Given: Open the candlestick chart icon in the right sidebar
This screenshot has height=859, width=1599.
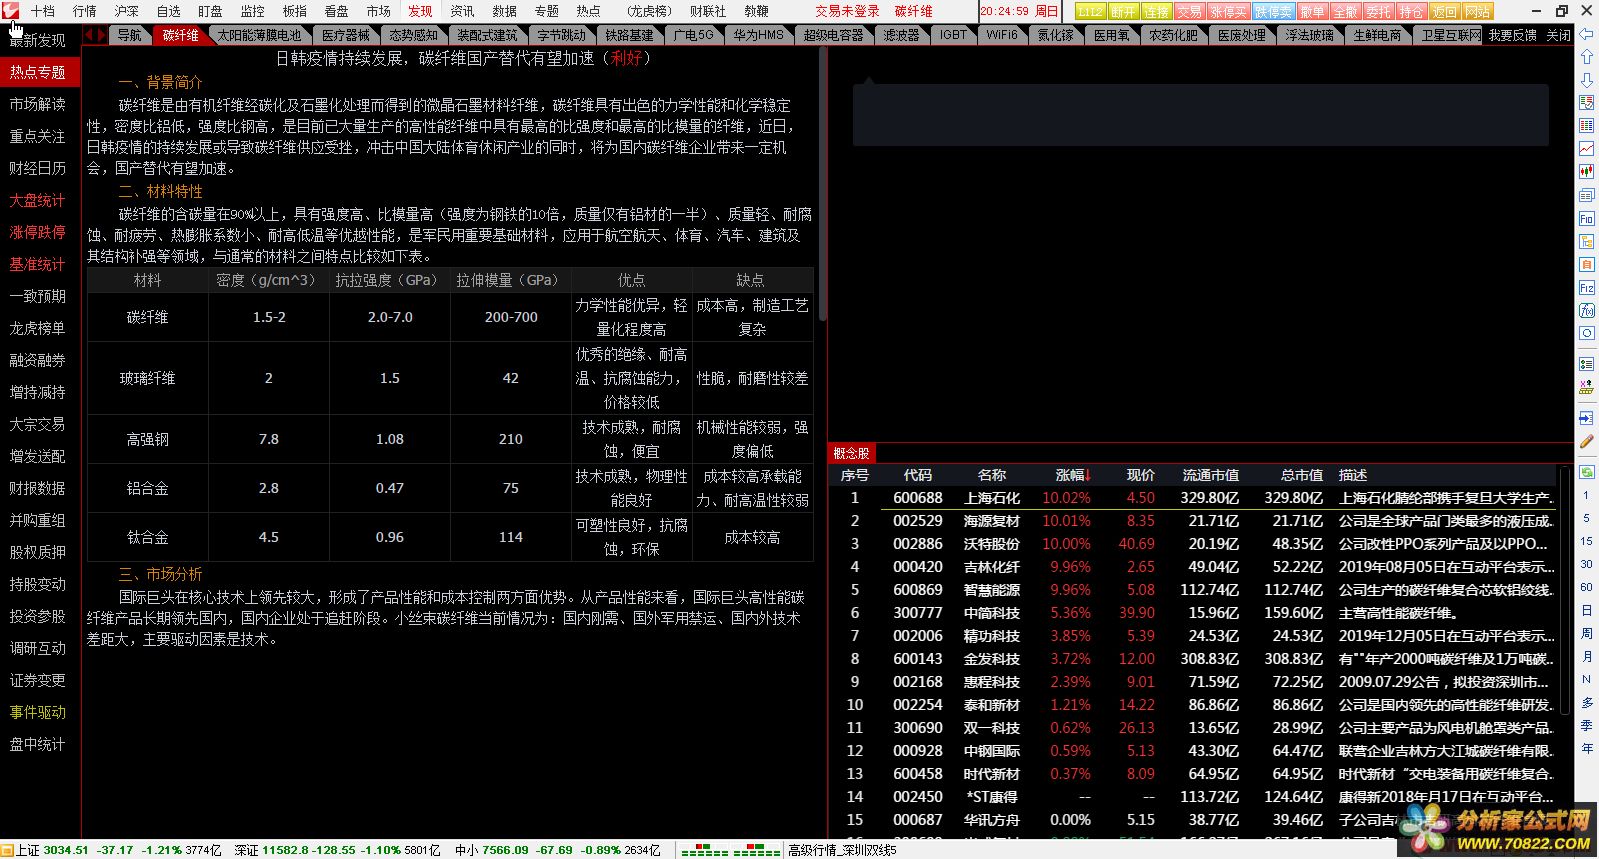Looking at the screenshot, I should 1586,171.
